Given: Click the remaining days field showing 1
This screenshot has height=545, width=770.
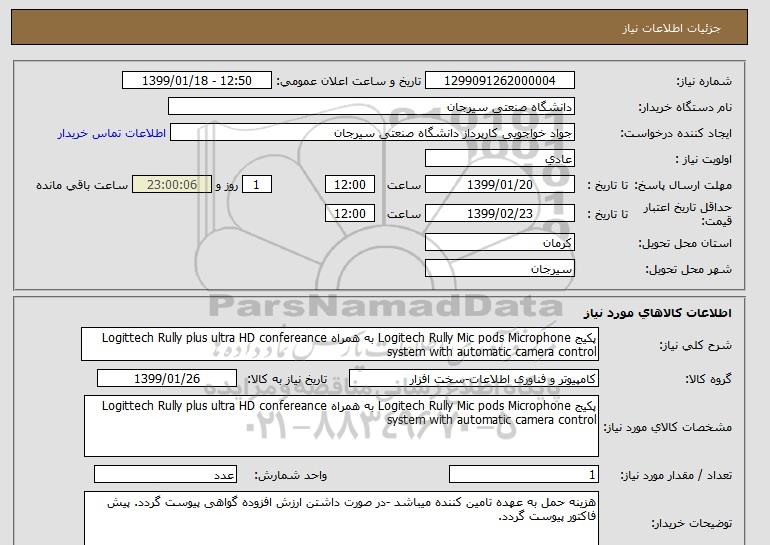Looking at the screenshot, I should click(256, 185).
